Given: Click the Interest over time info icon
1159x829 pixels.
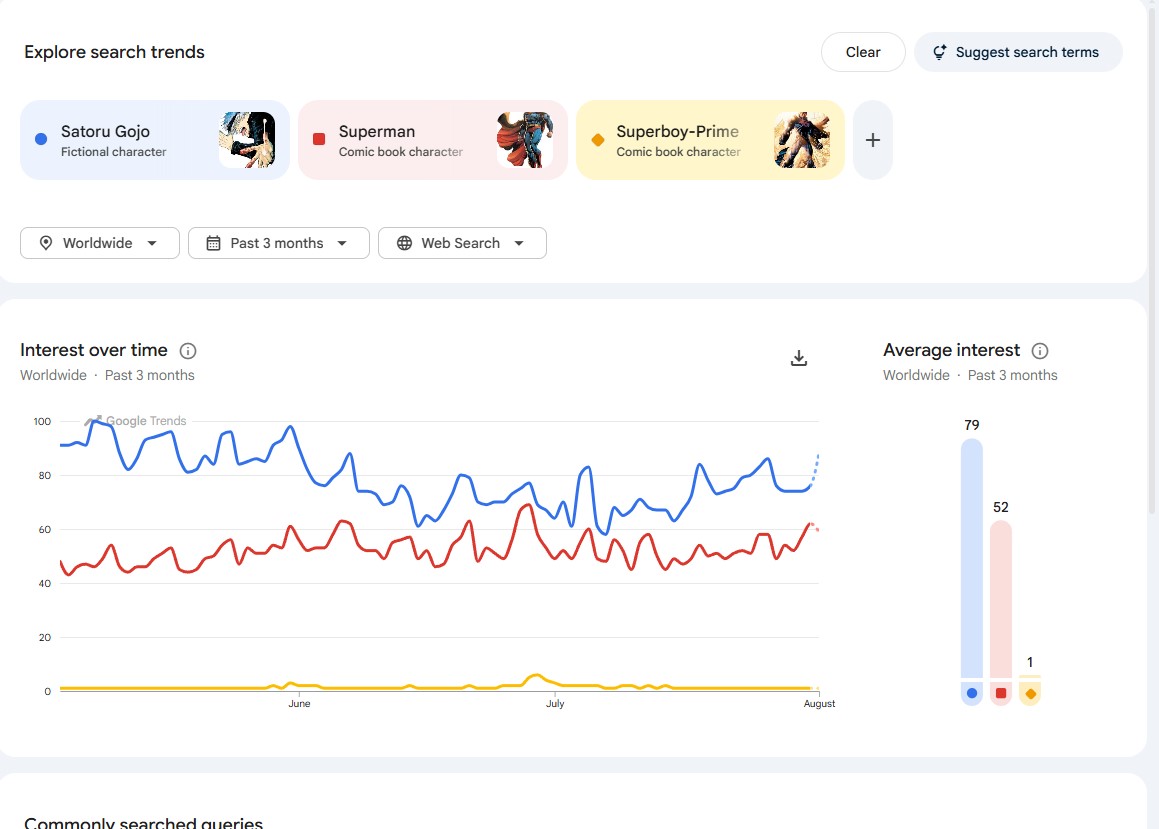Looking at the screenshot, I should pos(188,351).
